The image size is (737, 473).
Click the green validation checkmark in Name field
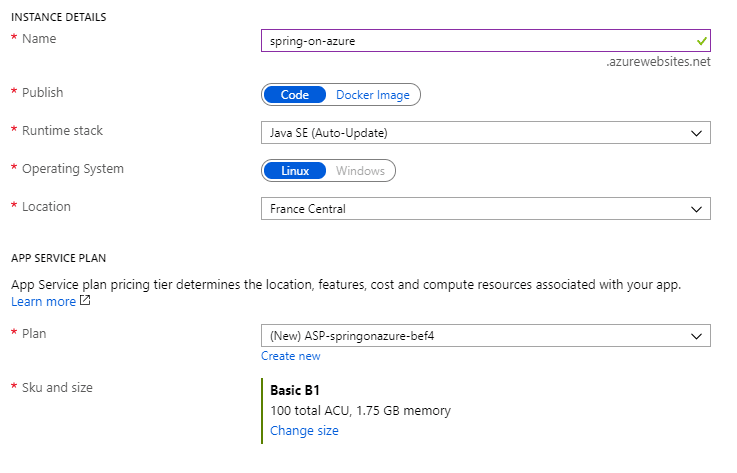(702, 41)
